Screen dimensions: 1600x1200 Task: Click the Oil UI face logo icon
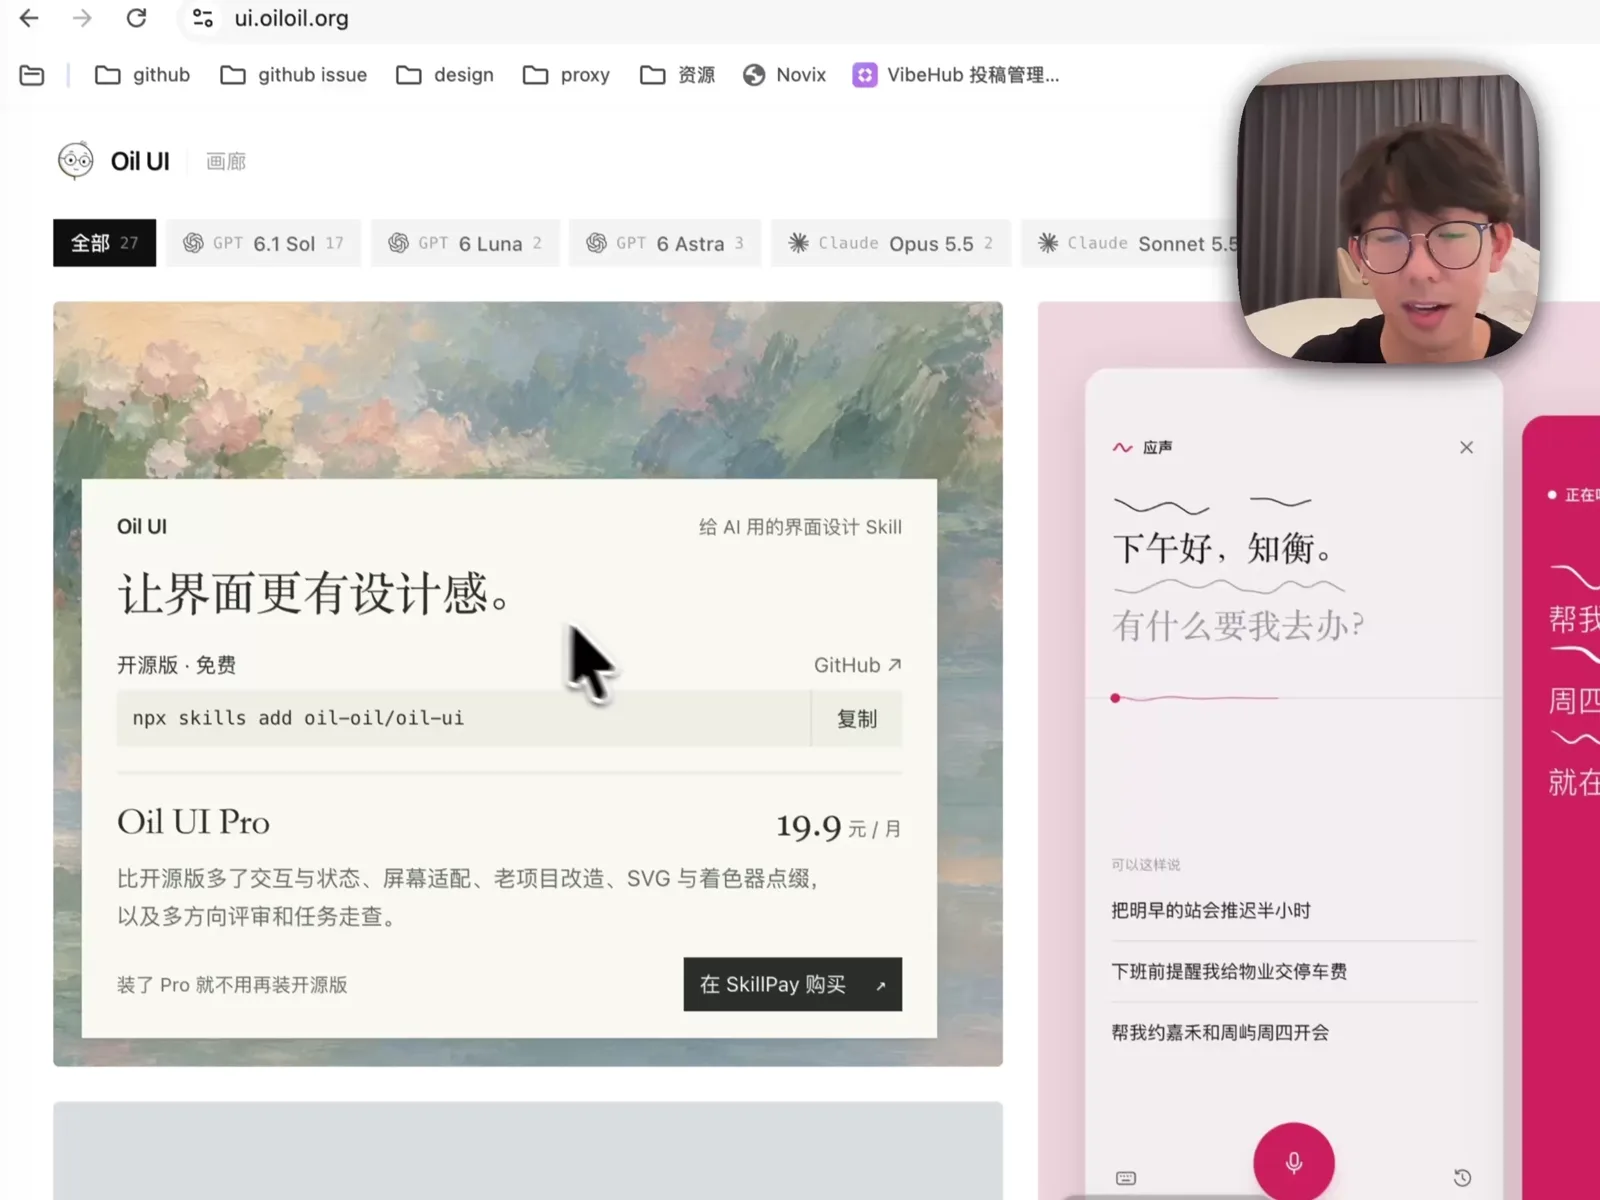[76, 161]
